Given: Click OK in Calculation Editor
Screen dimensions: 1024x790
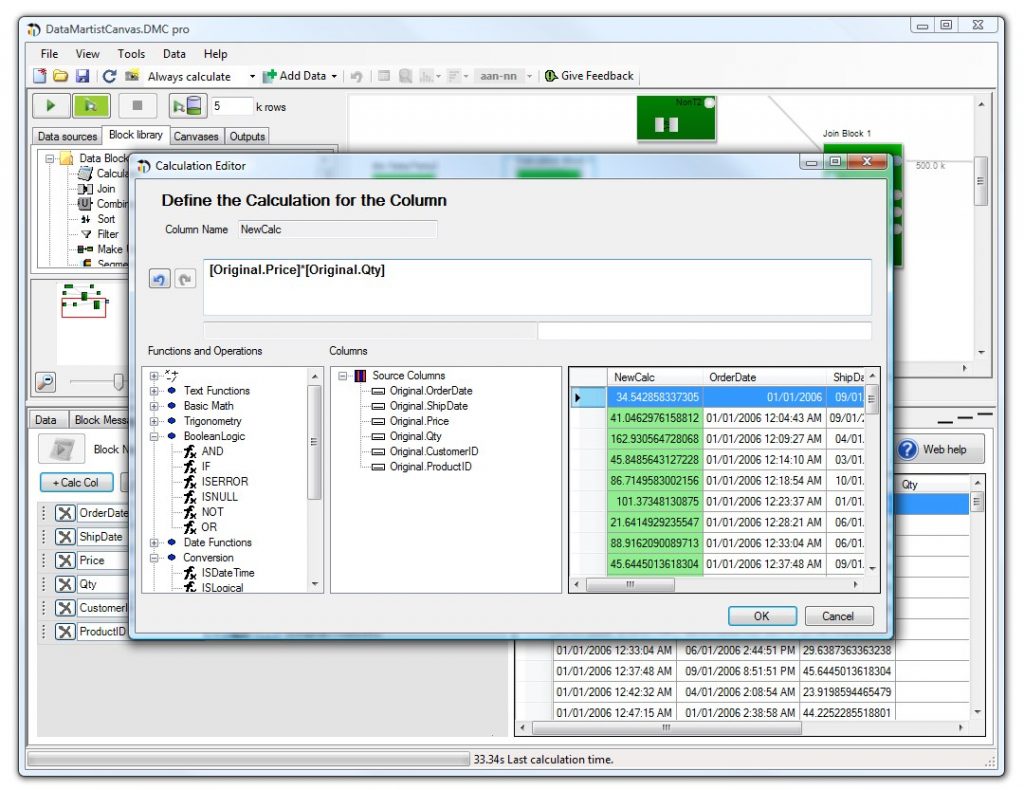Looking at the screenshot, I should click(761, 616).
